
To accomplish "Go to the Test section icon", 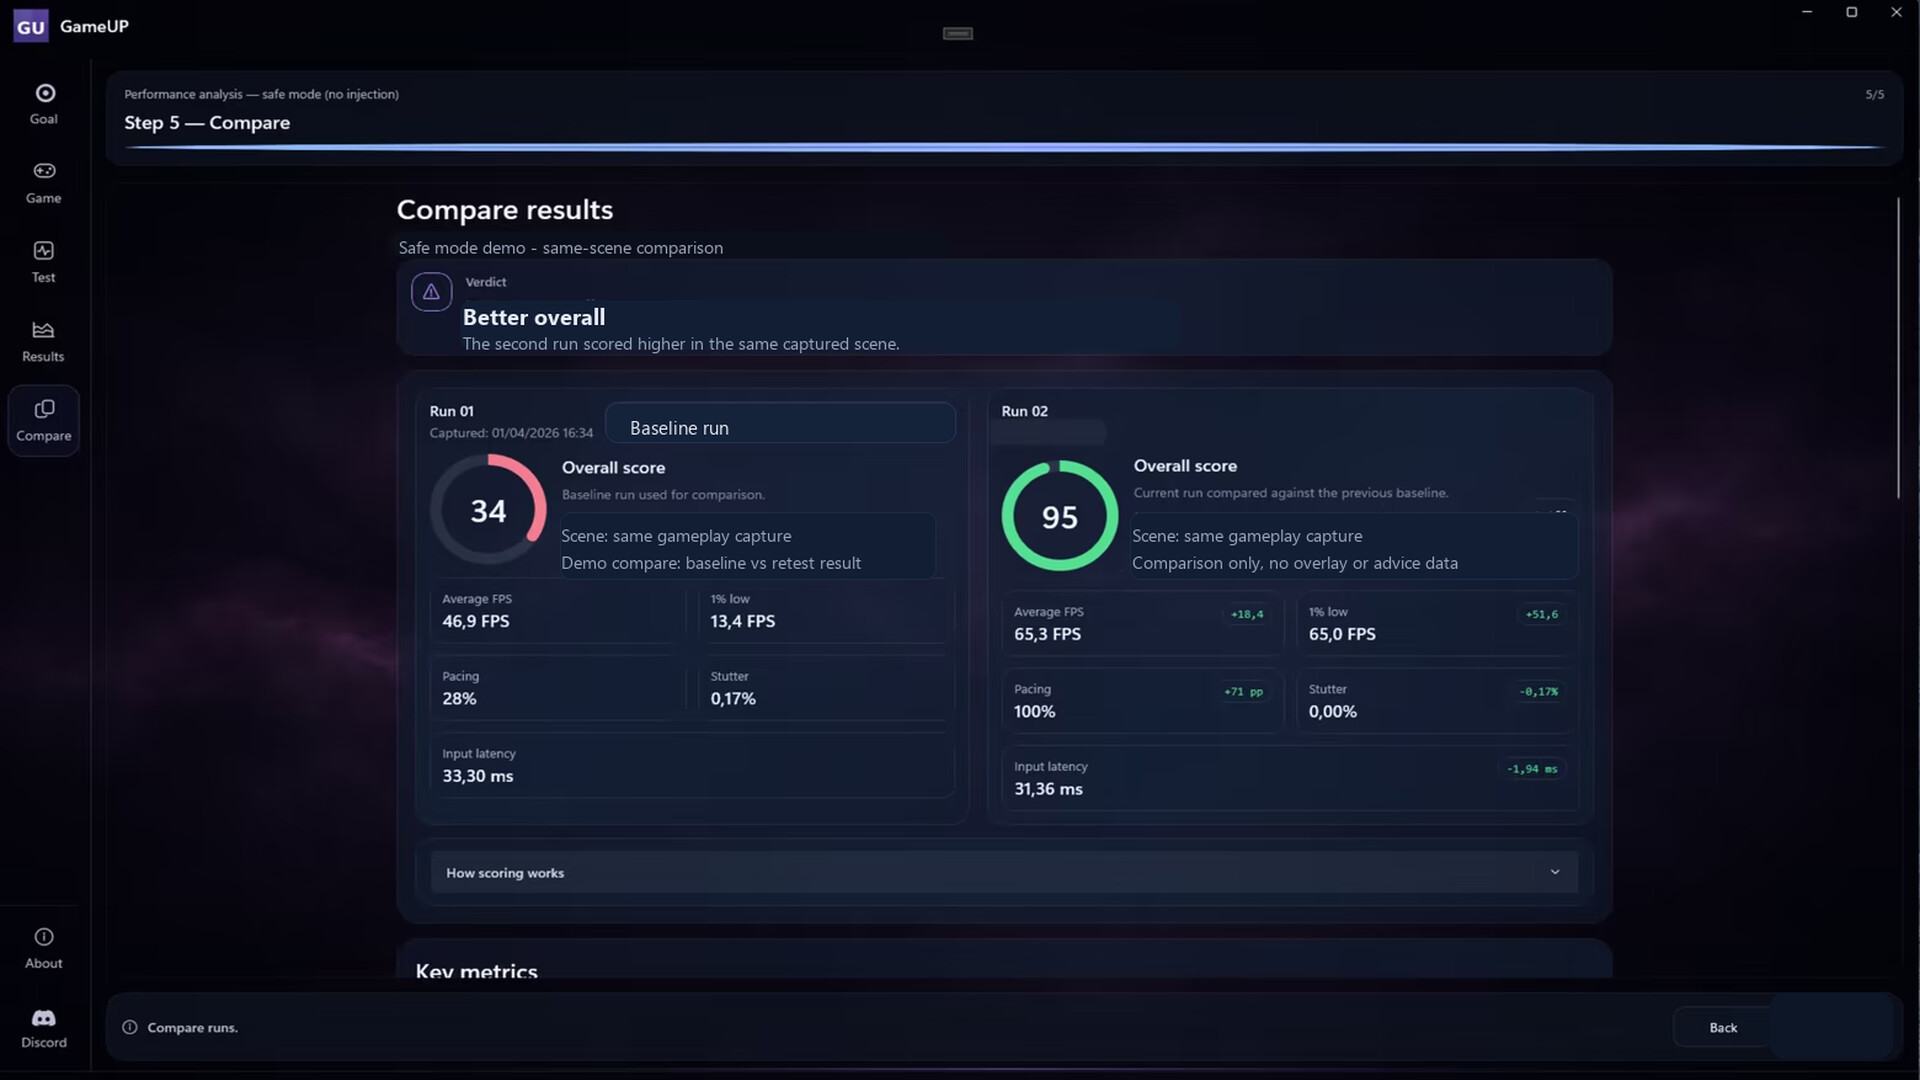I will pyautogui.click(x=44, y=251).
